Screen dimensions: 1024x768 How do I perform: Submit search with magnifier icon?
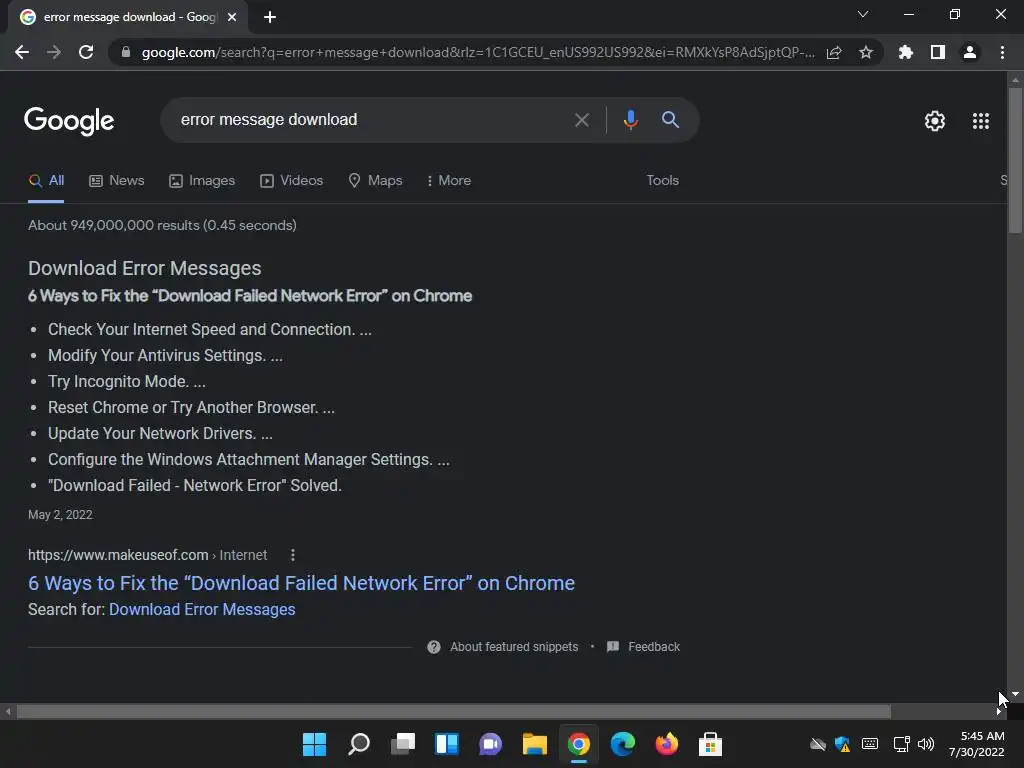coord(670,120)
